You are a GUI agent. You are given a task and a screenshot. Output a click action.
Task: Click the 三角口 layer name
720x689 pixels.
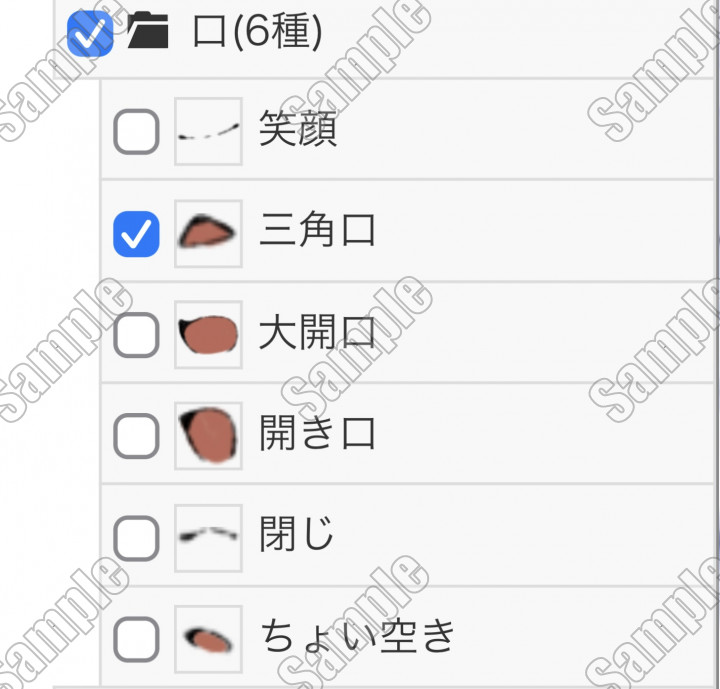(317, 232)
